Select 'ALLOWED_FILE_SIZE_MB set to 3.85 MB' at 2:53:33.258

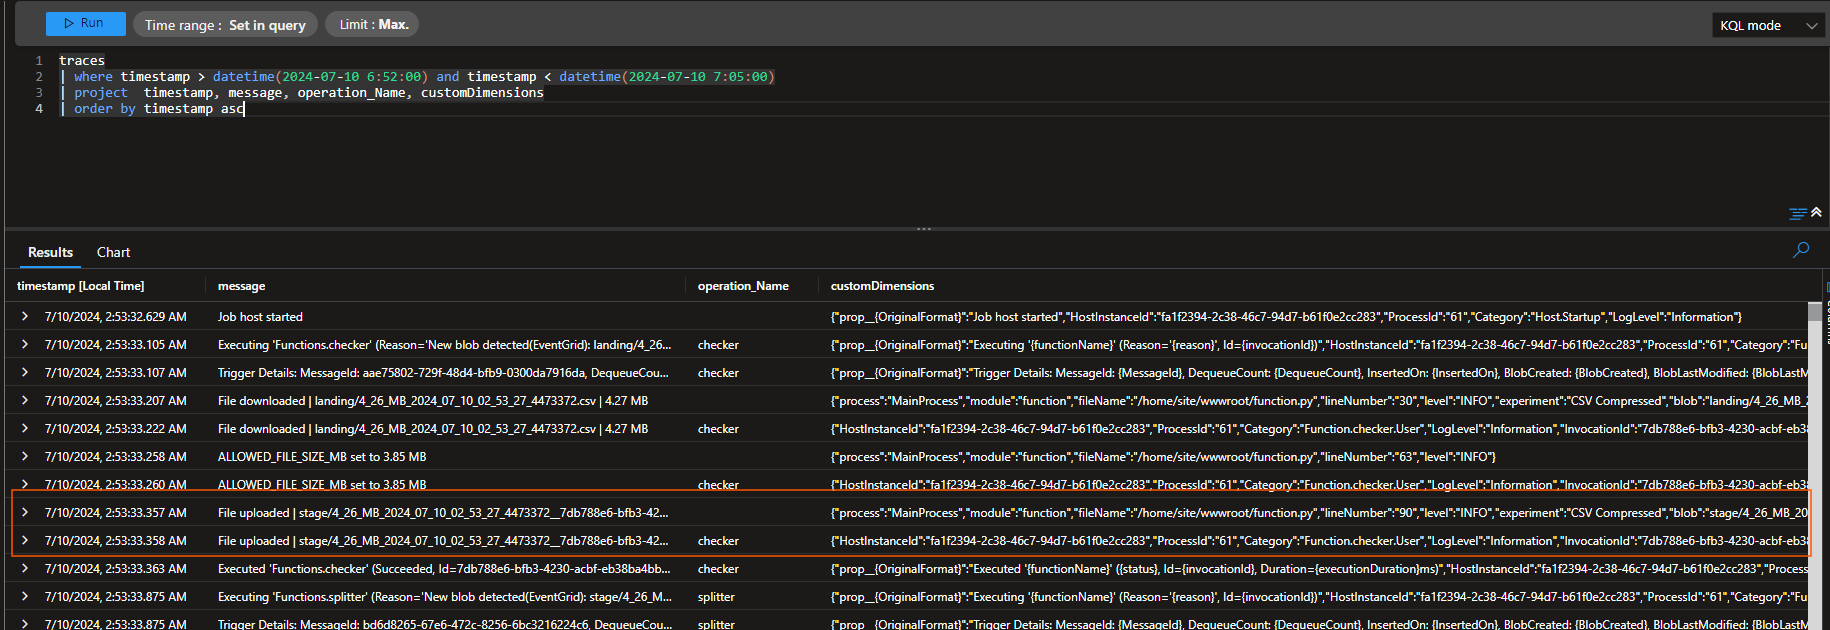click(x=322, y=456)
